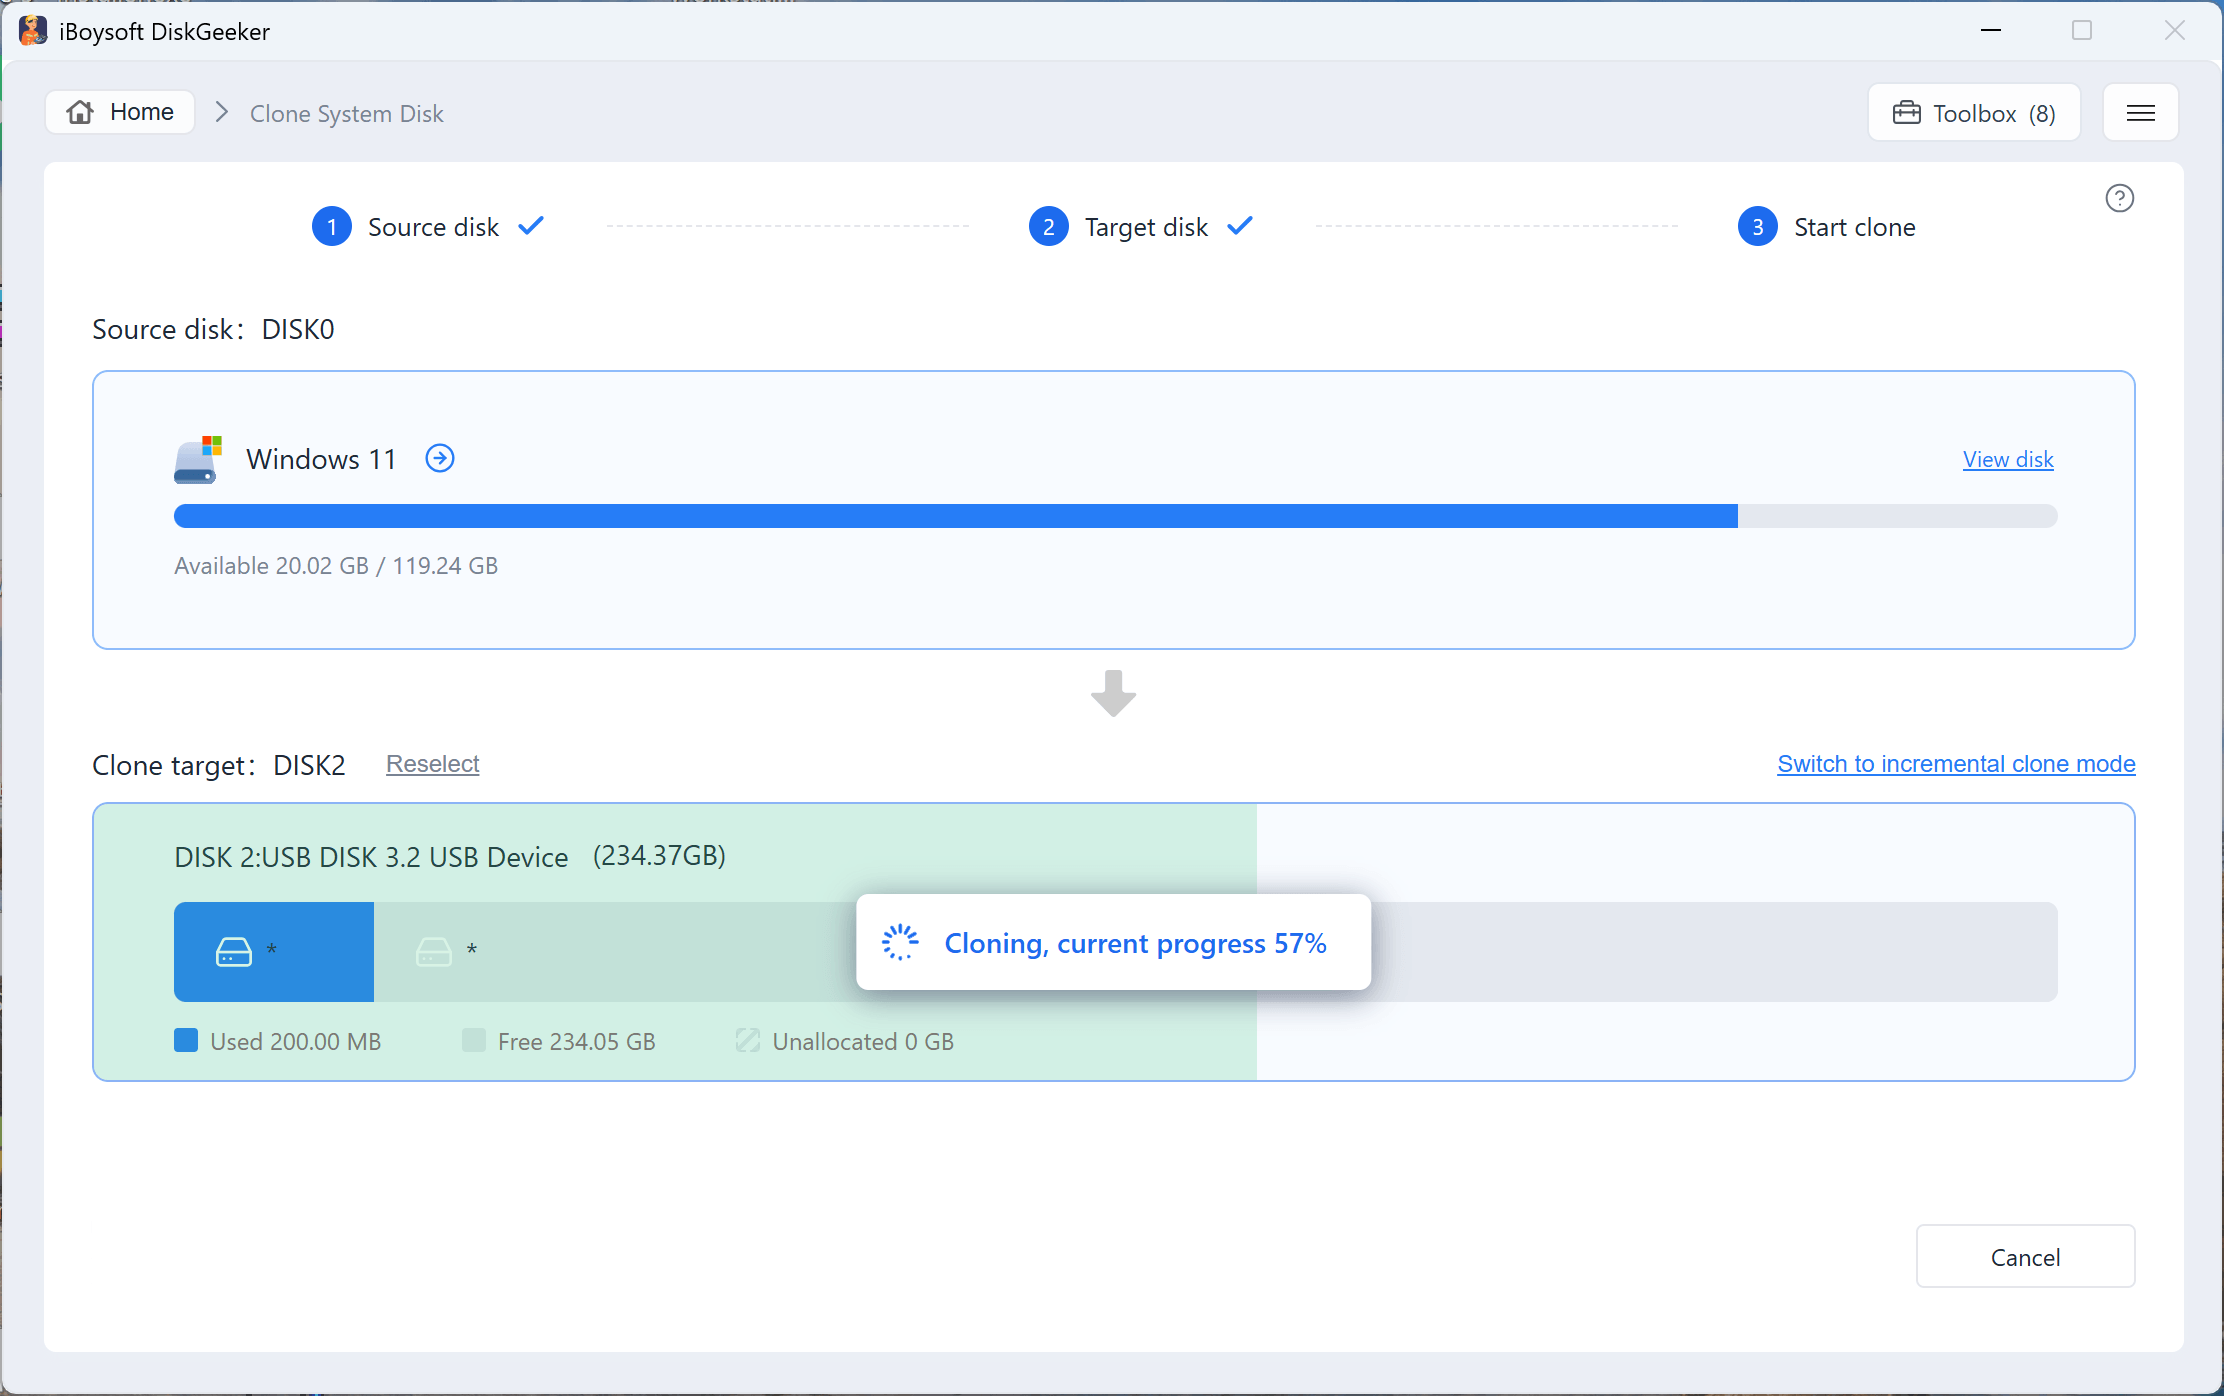This screenshot has height=1396, width=2224.
Task: Click the breadcrumb chevron after Home
Action: [222, 112]
